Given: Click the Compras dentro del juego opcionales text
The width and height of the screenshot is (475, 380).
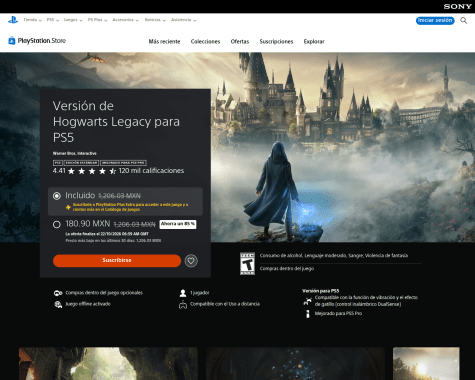Looking at the screenshot, I should click(x=104, y=293).
